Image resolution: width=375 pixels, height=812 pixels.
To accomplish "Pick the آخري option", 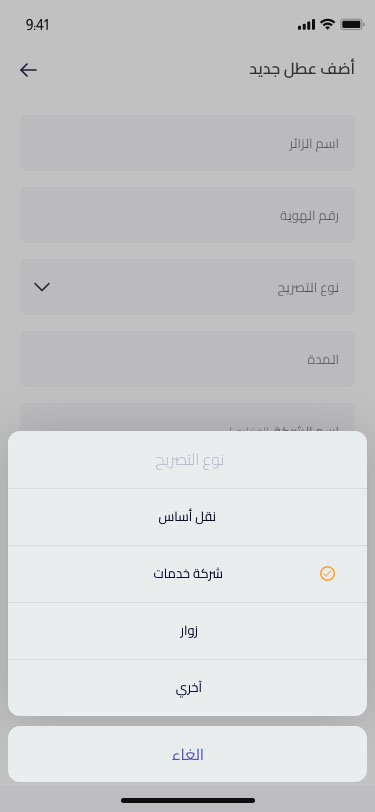I will (x=188, y=688).
